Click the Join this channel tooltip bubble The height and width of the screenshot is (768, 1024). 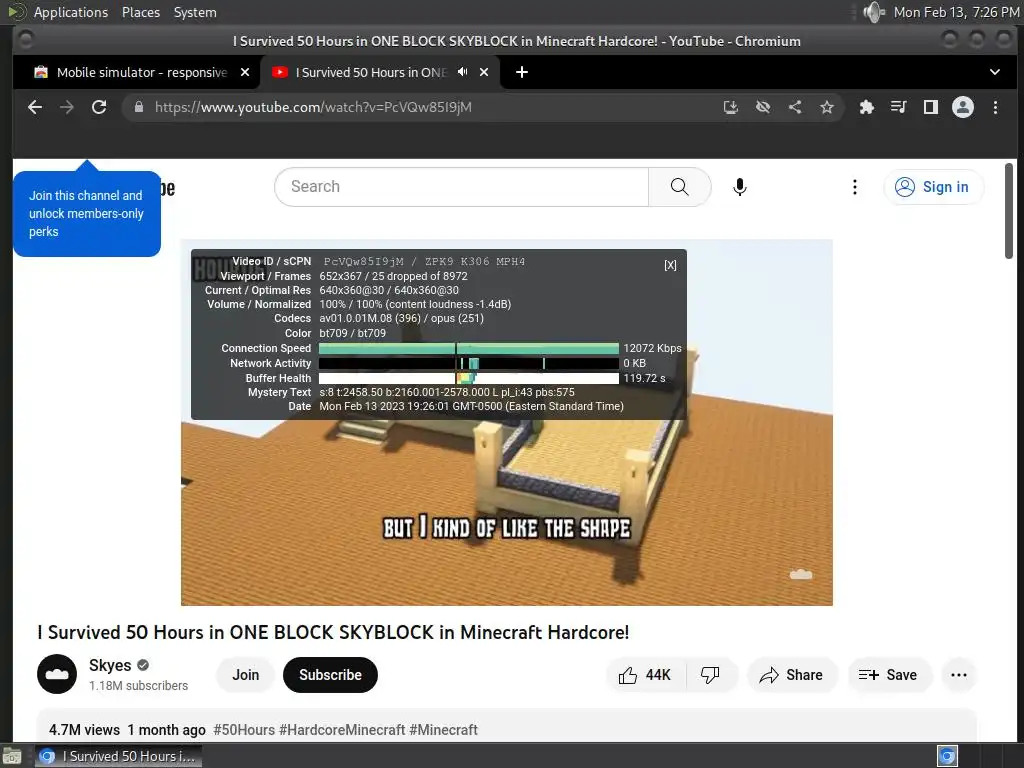[x=87, y=213]
